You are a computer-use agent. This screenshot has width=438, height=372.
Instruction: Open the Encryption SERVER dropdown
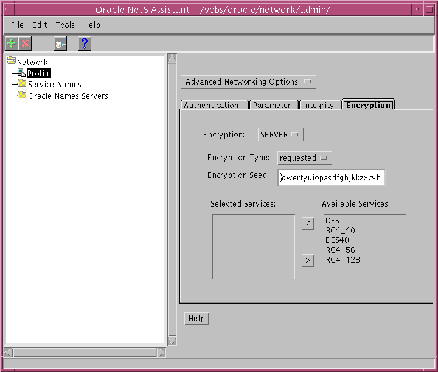[280, 135]
